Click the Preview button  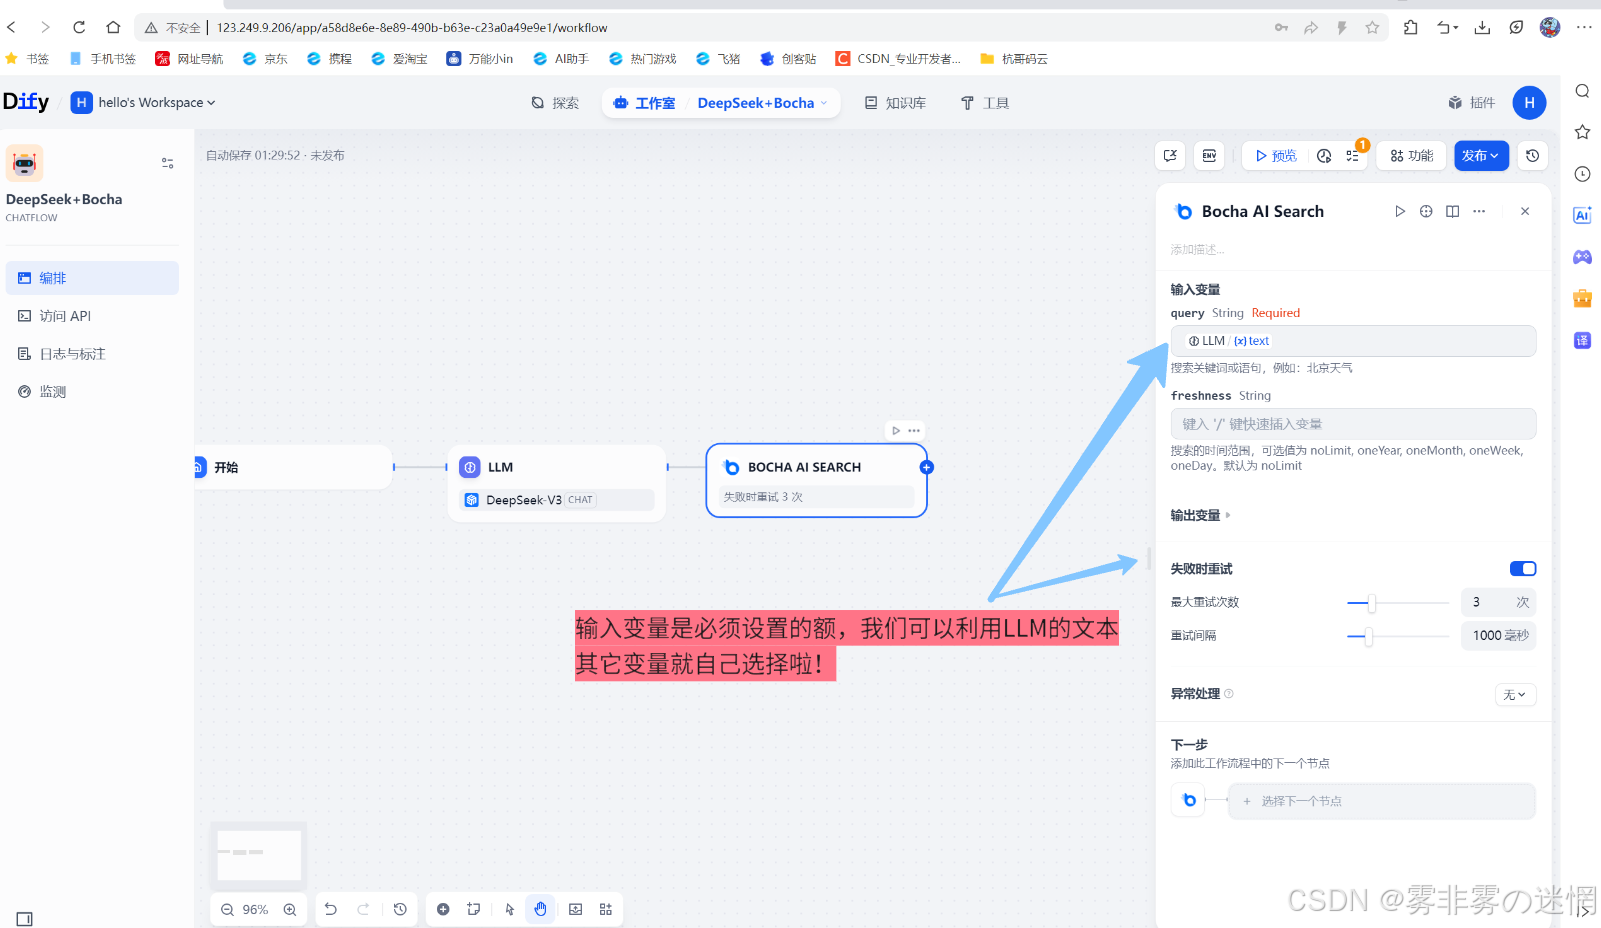click(1276, 156)
